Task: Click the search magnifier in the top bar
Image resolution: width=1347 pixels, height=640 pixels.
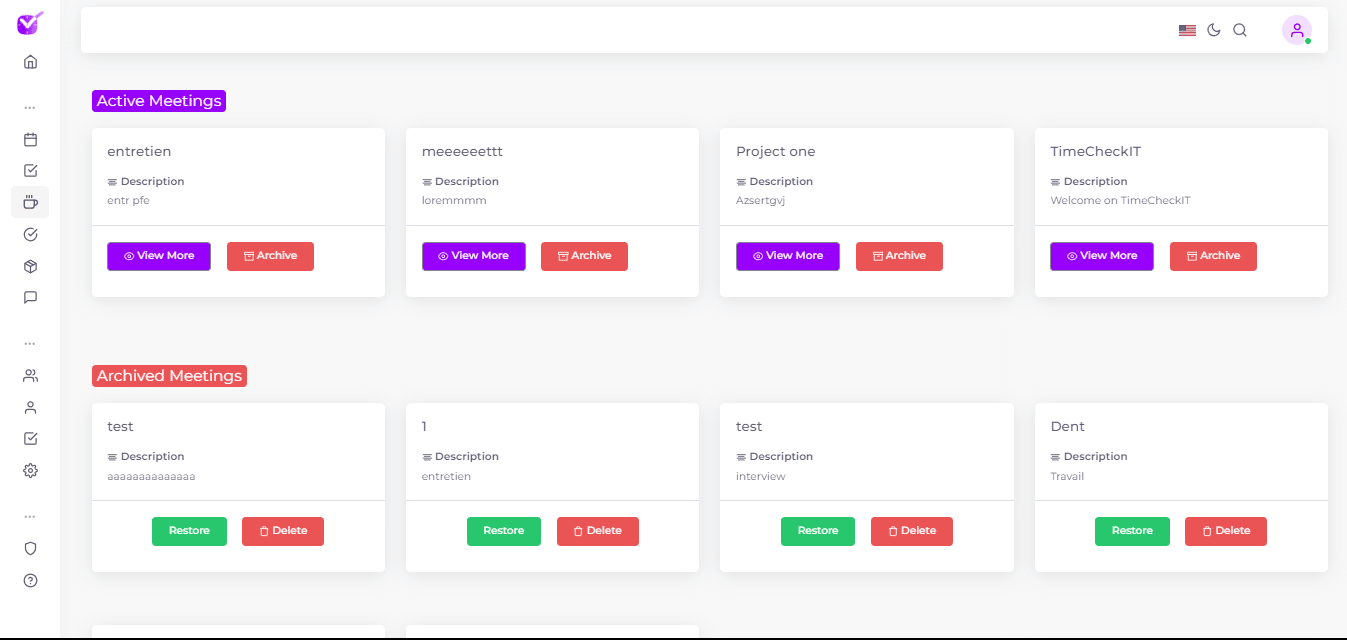Action: coord(1240,30)
